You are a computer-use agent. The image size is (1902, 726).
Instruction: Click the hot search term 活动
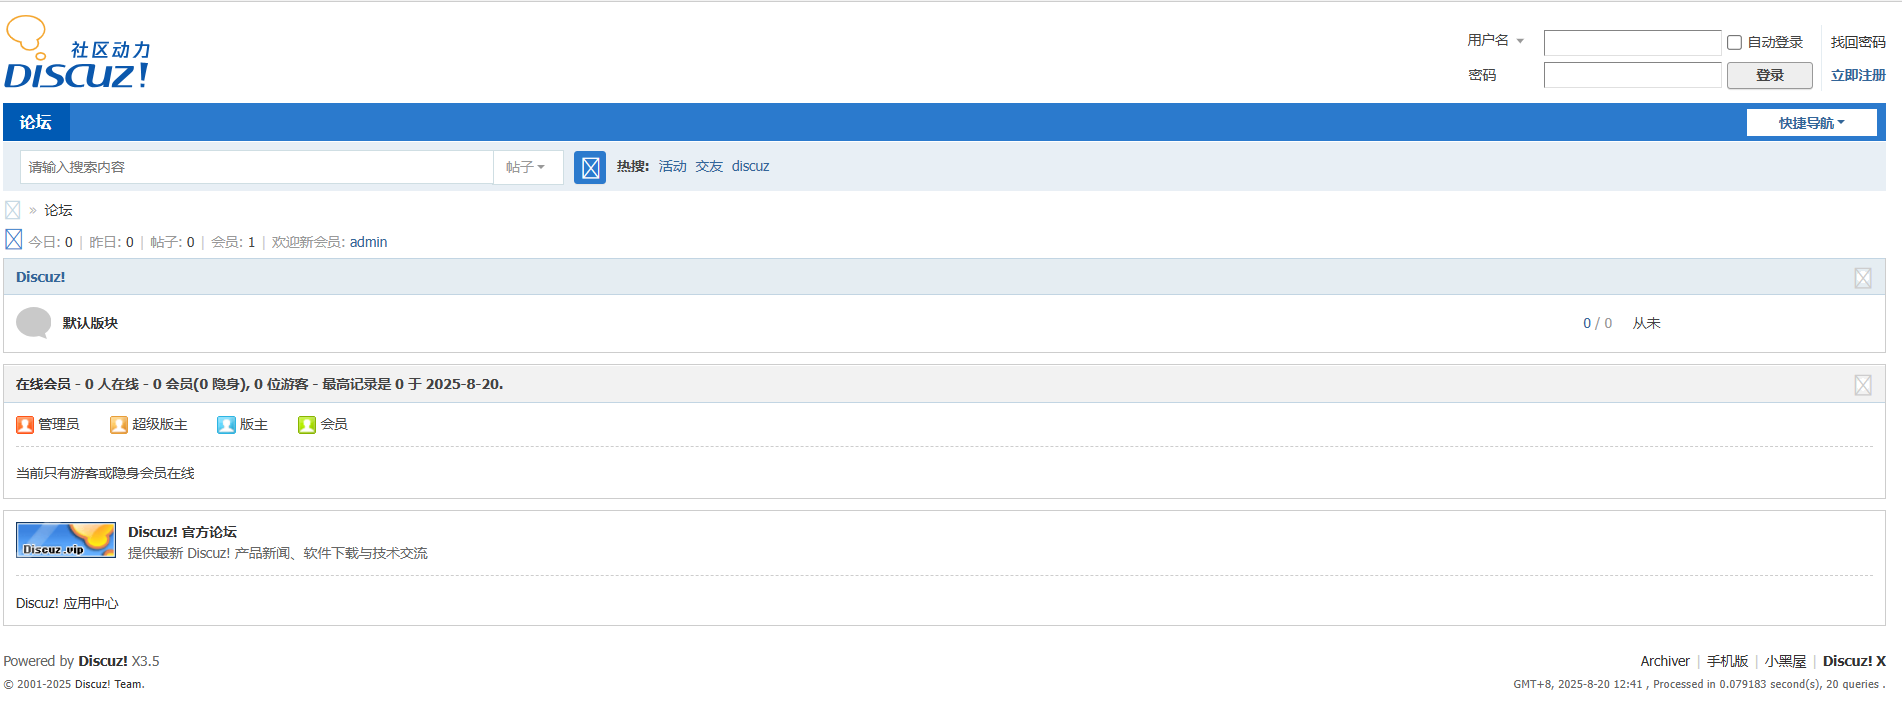pyautogui.click(x=673, y=166)
